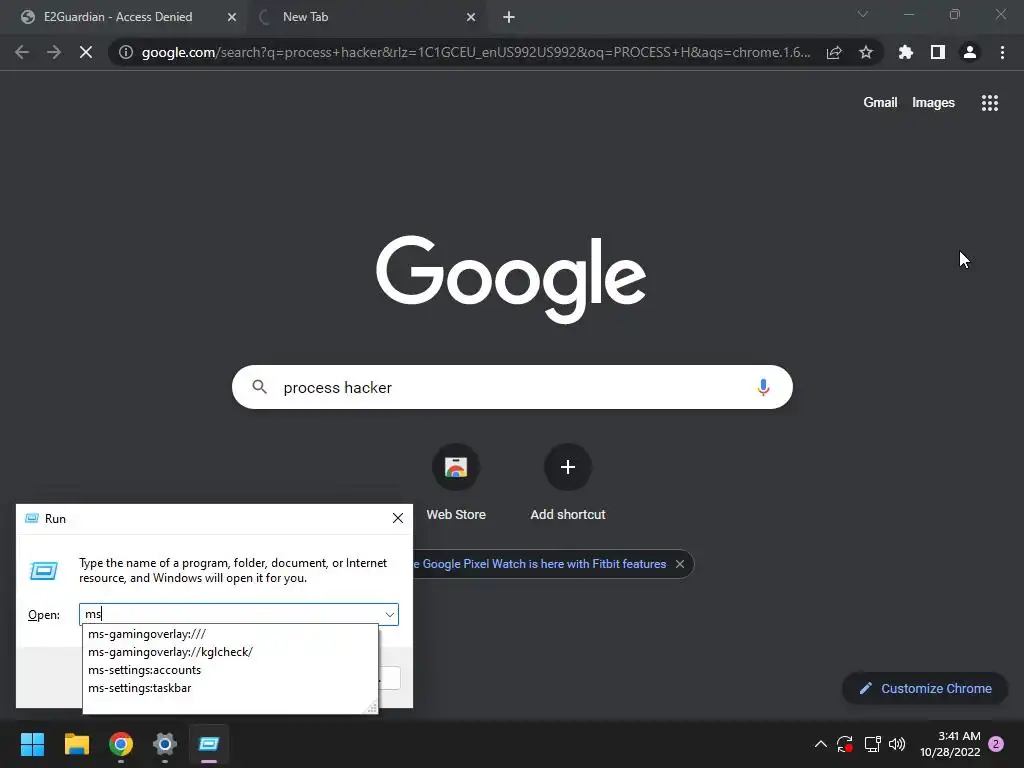Share this page icon in address bar
The height and width of the screenshot is (768, 1024).
(x=834, y=52)
